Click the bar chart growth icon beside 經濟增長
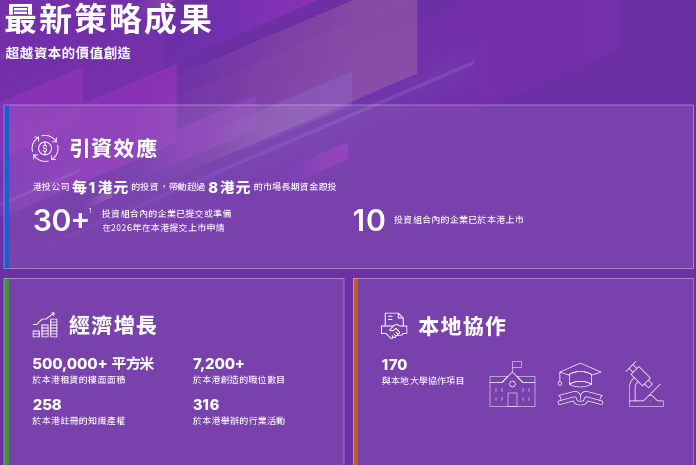 pyautogui.click(x=45, y=325)
